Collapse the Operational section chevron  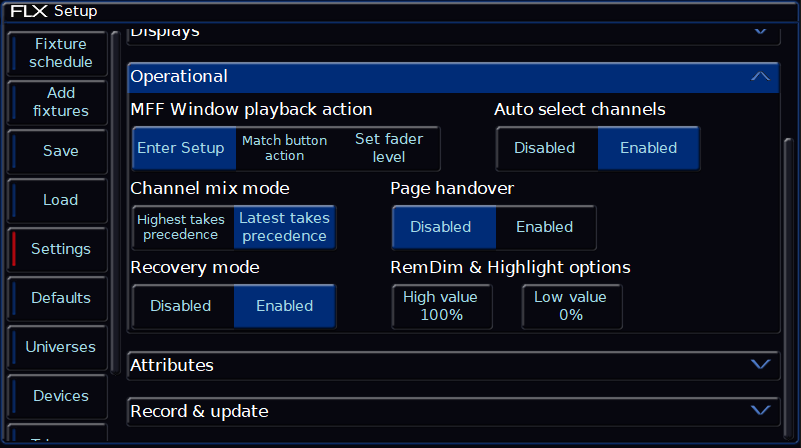tap(760, 77)
